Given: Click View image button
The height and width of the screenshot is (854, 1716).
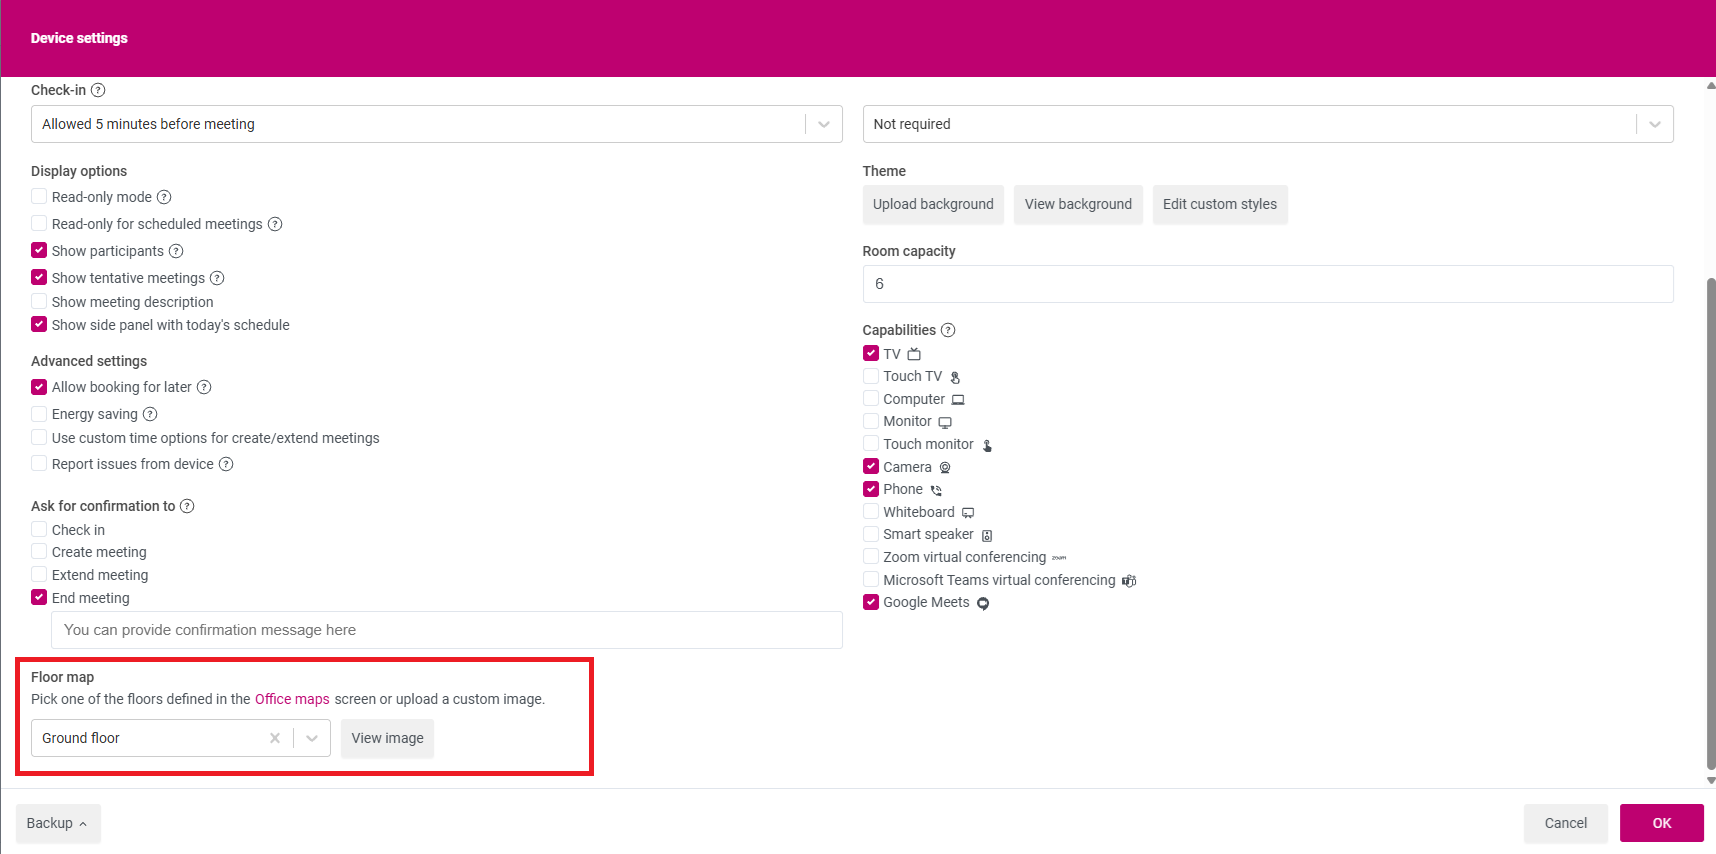Looking at the screenshot, I should [387, 738].
